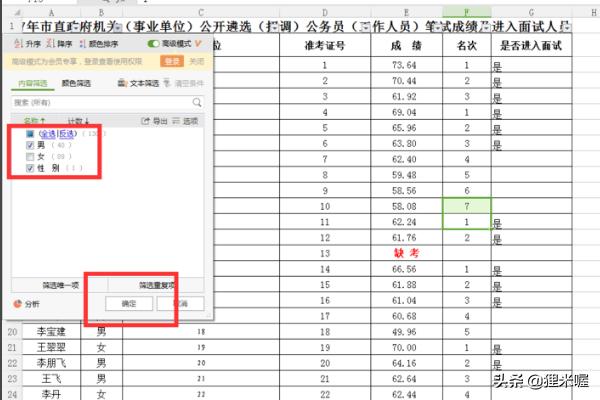Select the score cell 58.08
The image size is (600, 400).
pos(406,206)
